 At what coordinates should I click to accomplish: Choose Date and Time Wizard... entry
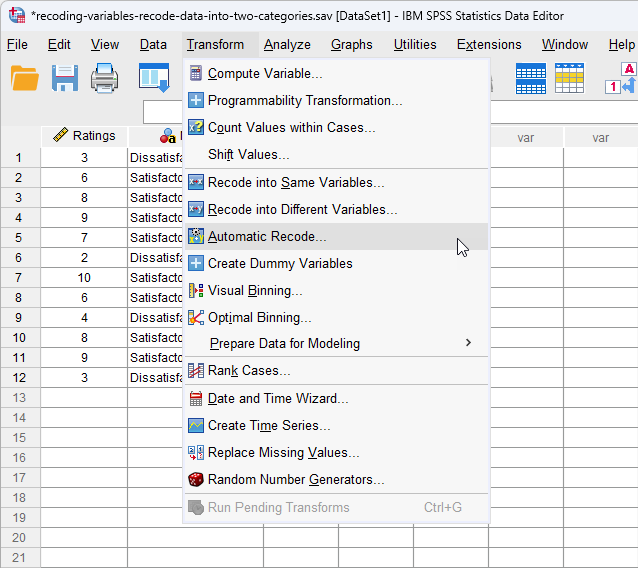pos(336,398)
